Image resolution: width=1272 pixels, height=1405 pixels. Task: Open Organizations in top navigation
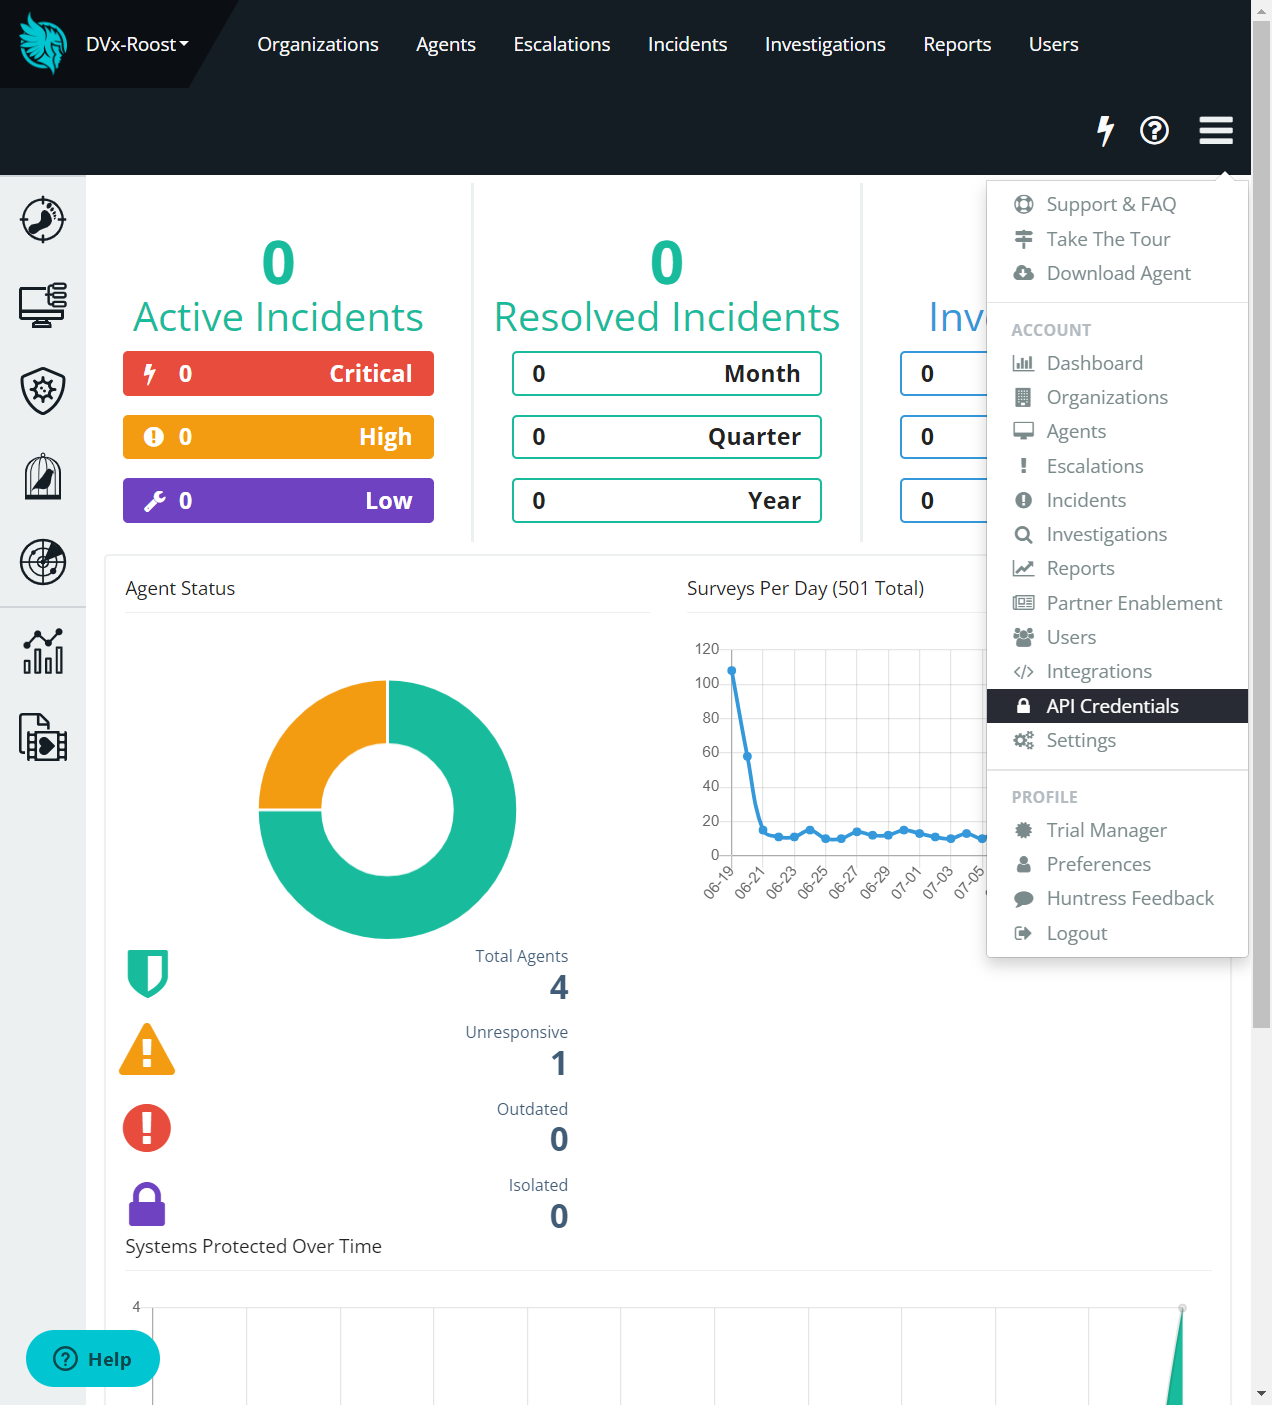[318, 44]
